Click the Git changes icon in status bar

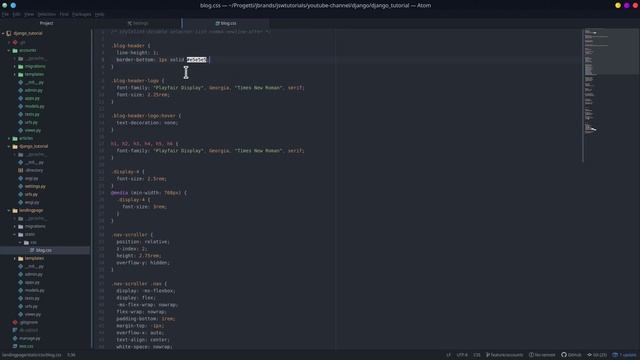(x=589, y=355)
